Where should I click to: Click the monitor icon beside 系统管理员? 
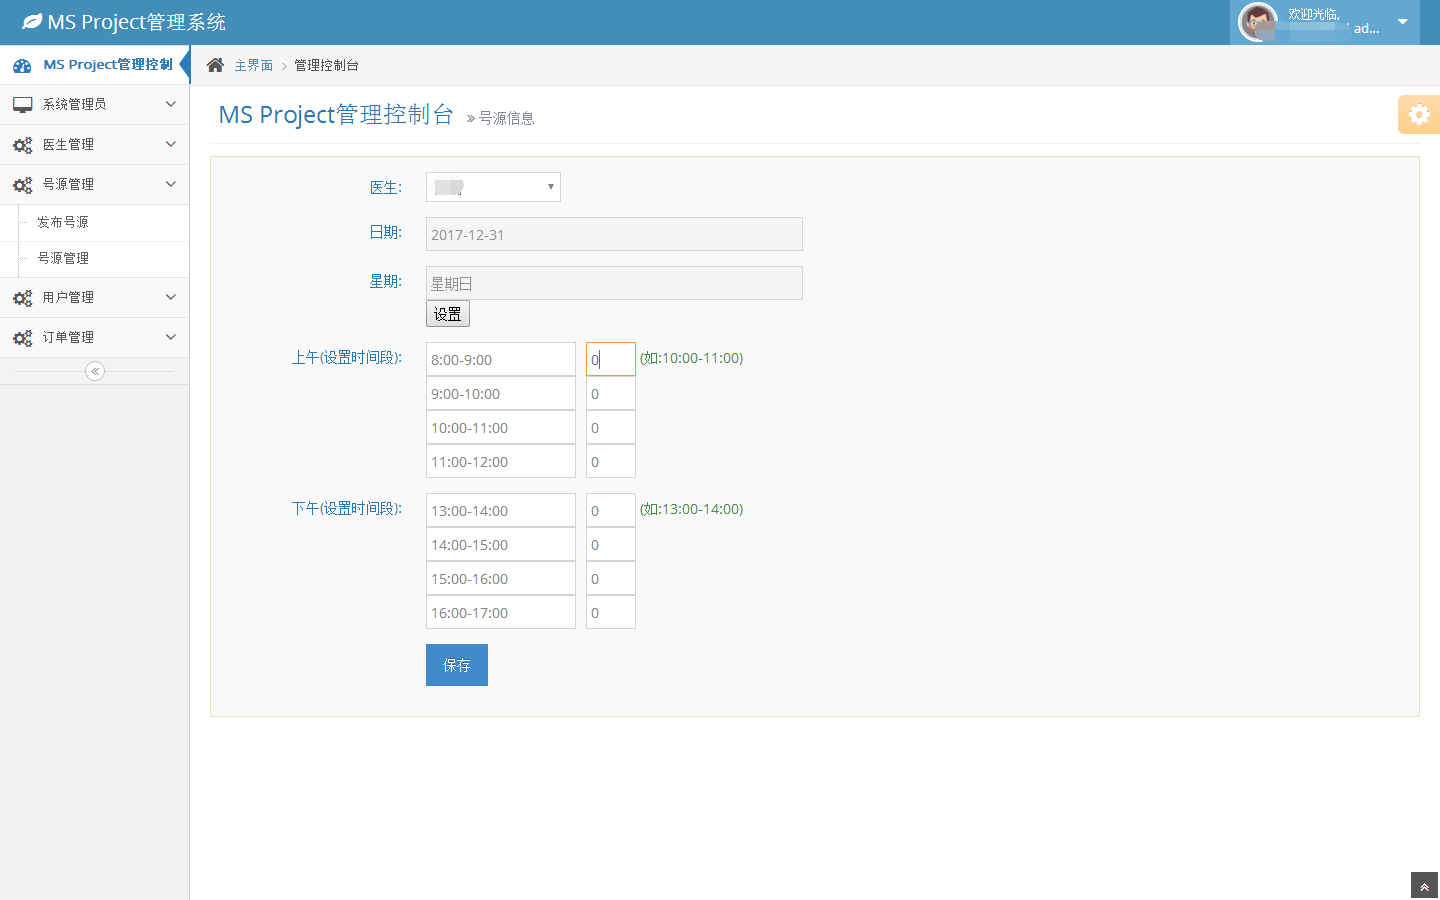click(x=22, y=105)
